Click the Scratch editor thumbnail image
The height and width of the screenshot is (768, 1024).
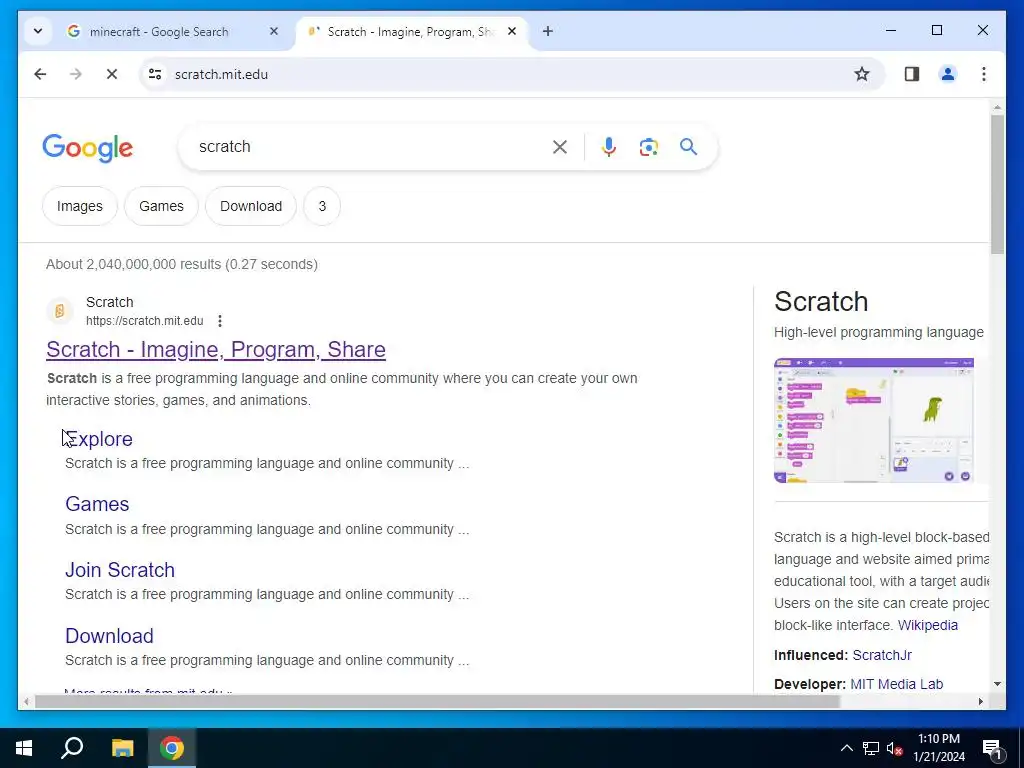(x=874, y=421)
